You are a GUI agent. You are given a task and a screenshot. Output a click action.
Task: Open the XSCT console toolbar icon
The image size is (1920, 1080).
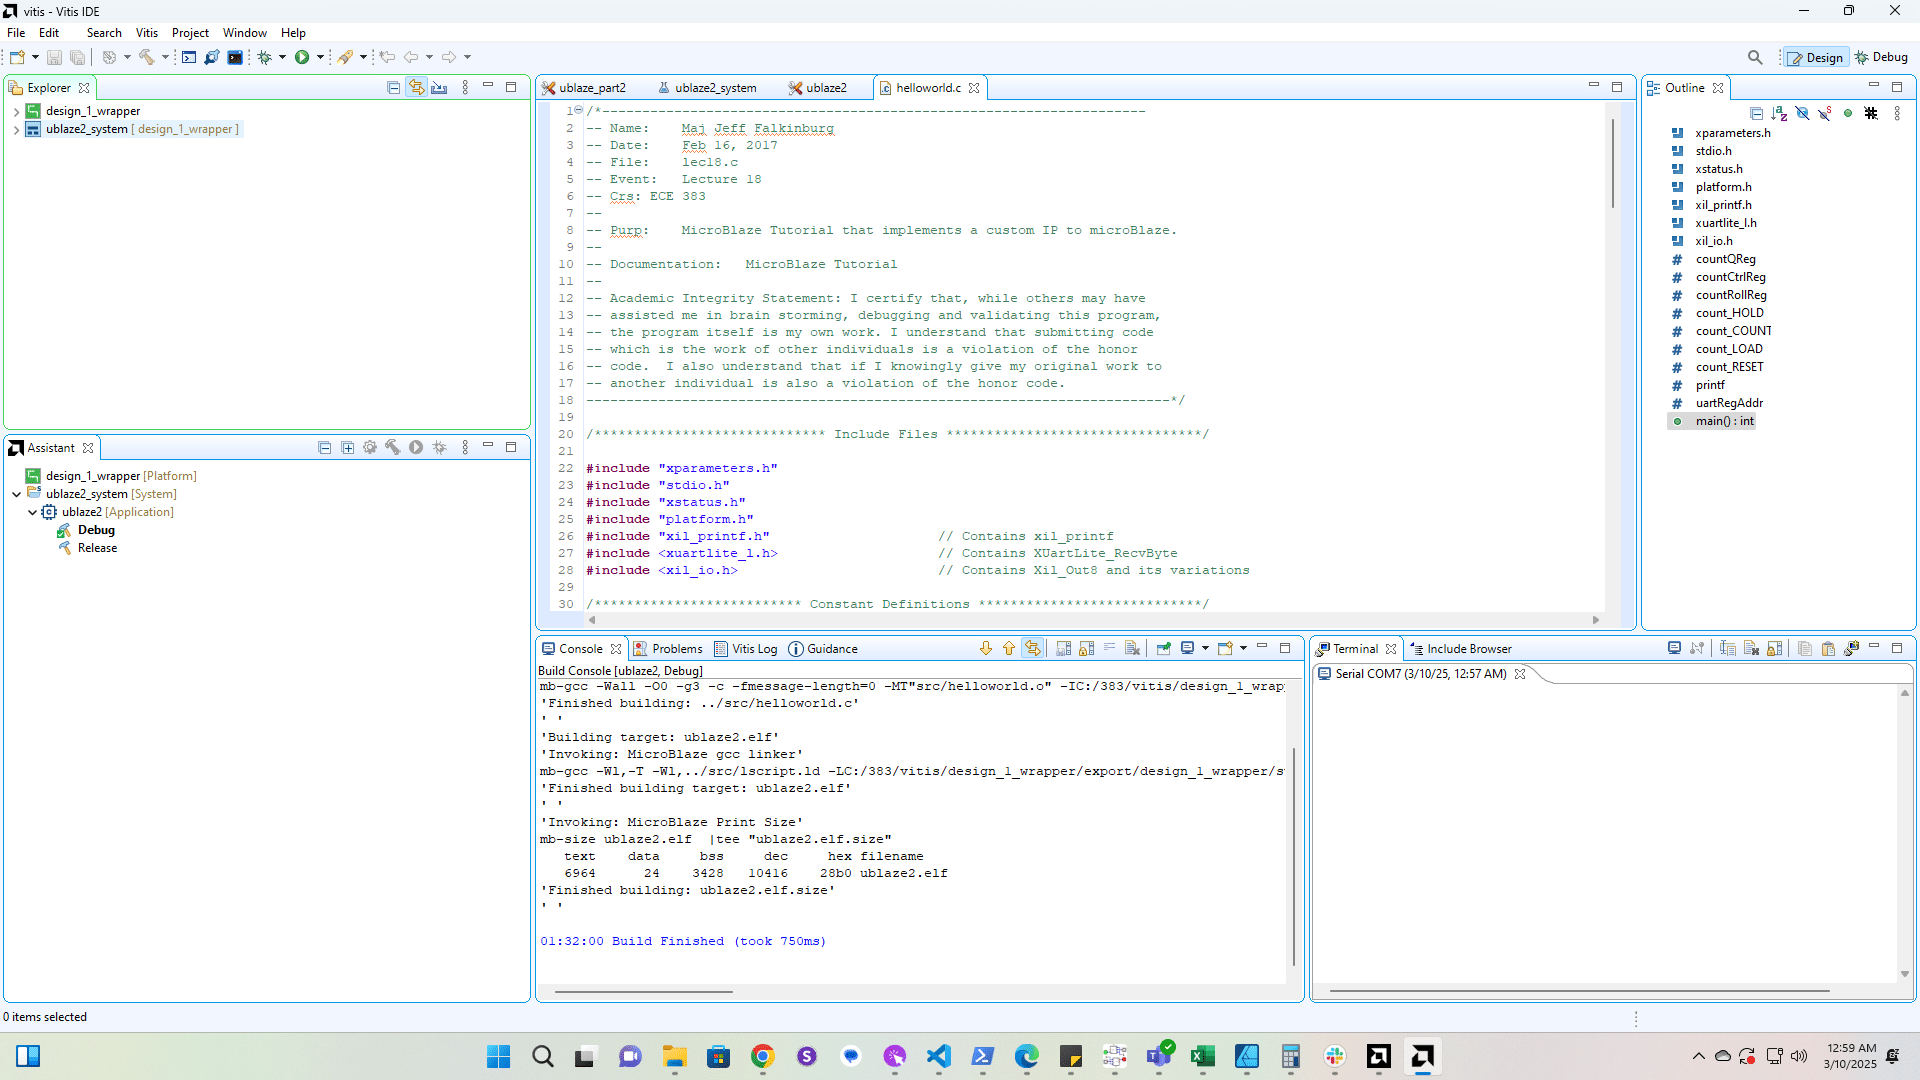[189, 57]
